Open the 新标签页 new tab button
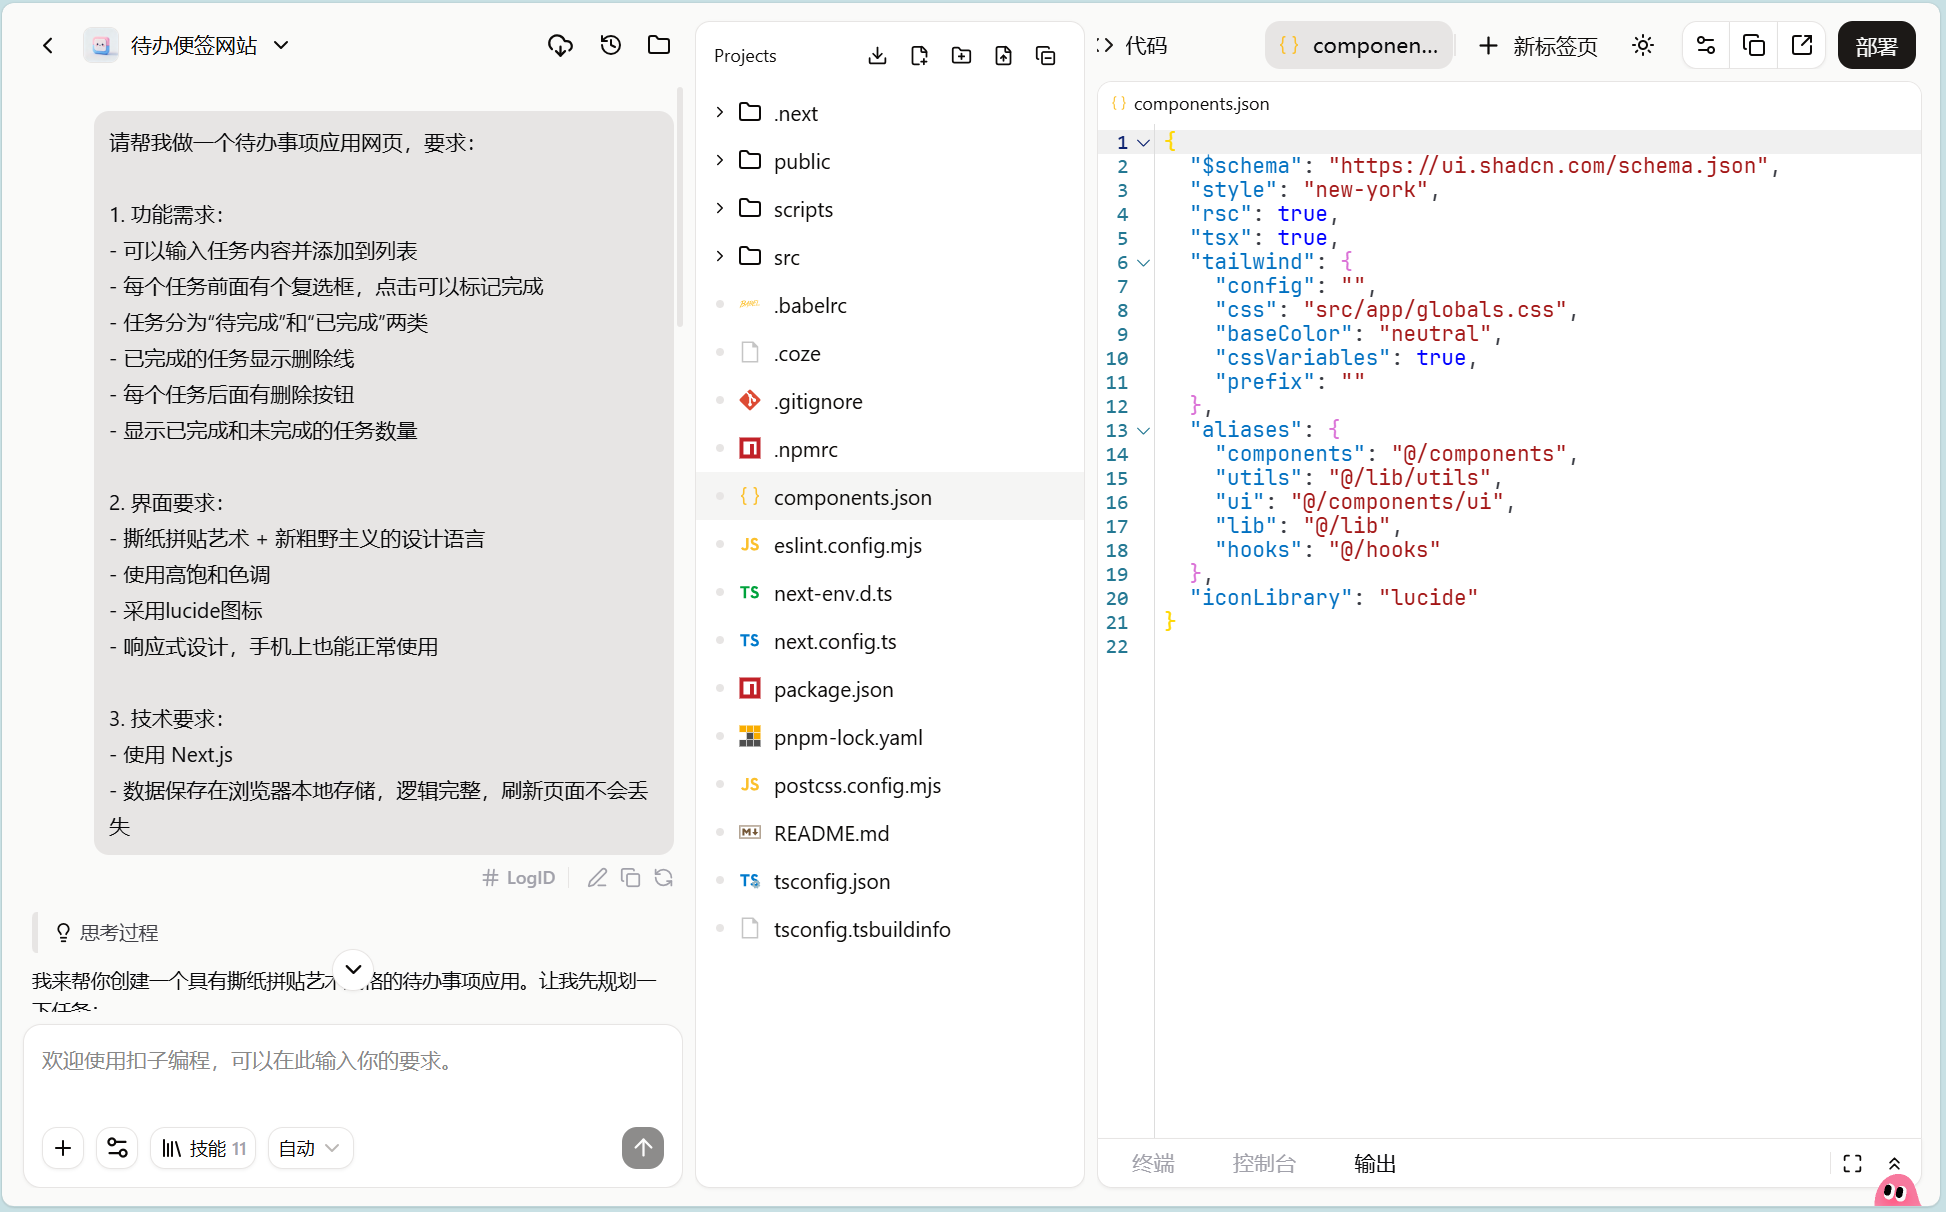The width and height of the screenshot is (1946, 1212). click(x=1538, y=45)
